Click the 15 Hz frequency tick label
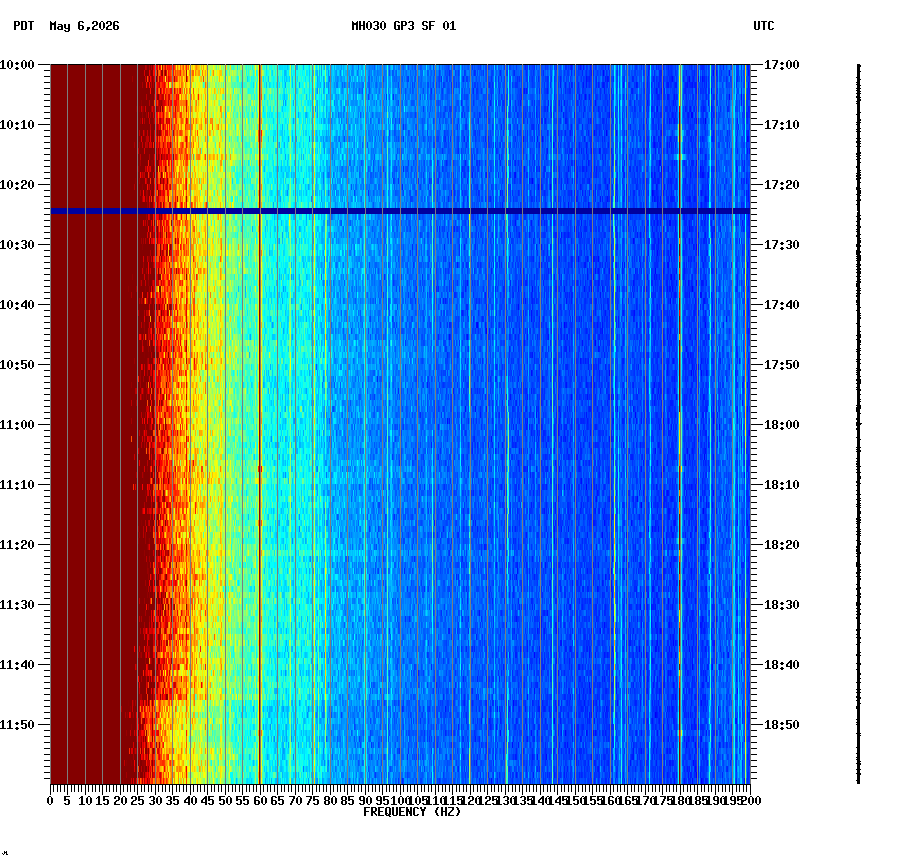The height and width of the screenshot is (864, 902). coord(103,801)
